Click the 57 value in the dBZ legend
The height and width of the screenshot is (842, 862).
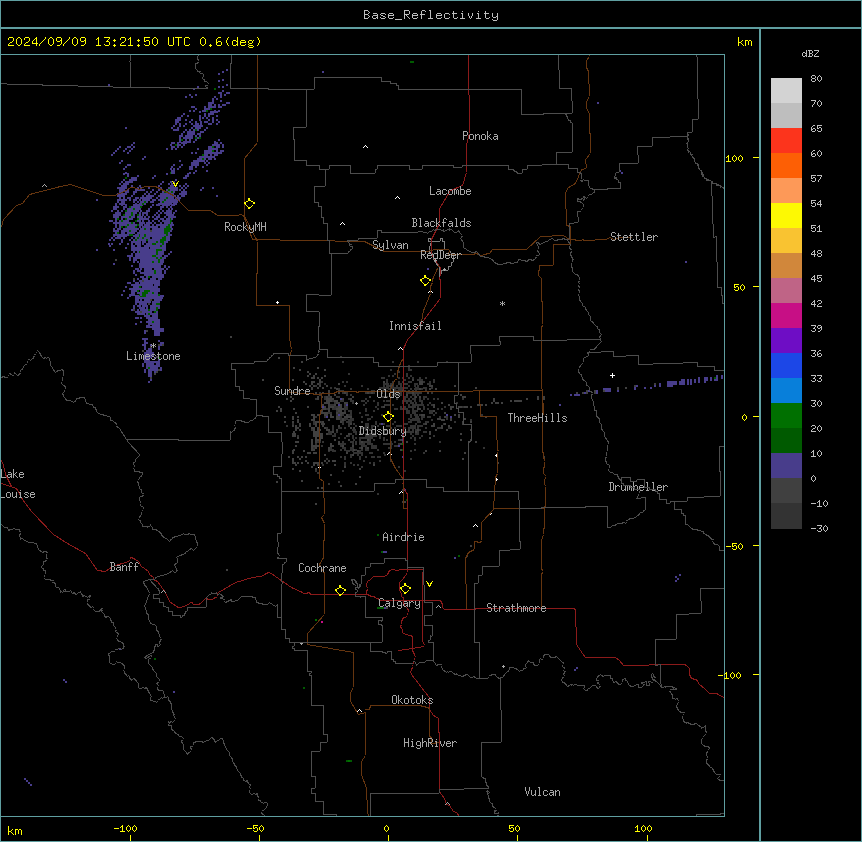816,179
